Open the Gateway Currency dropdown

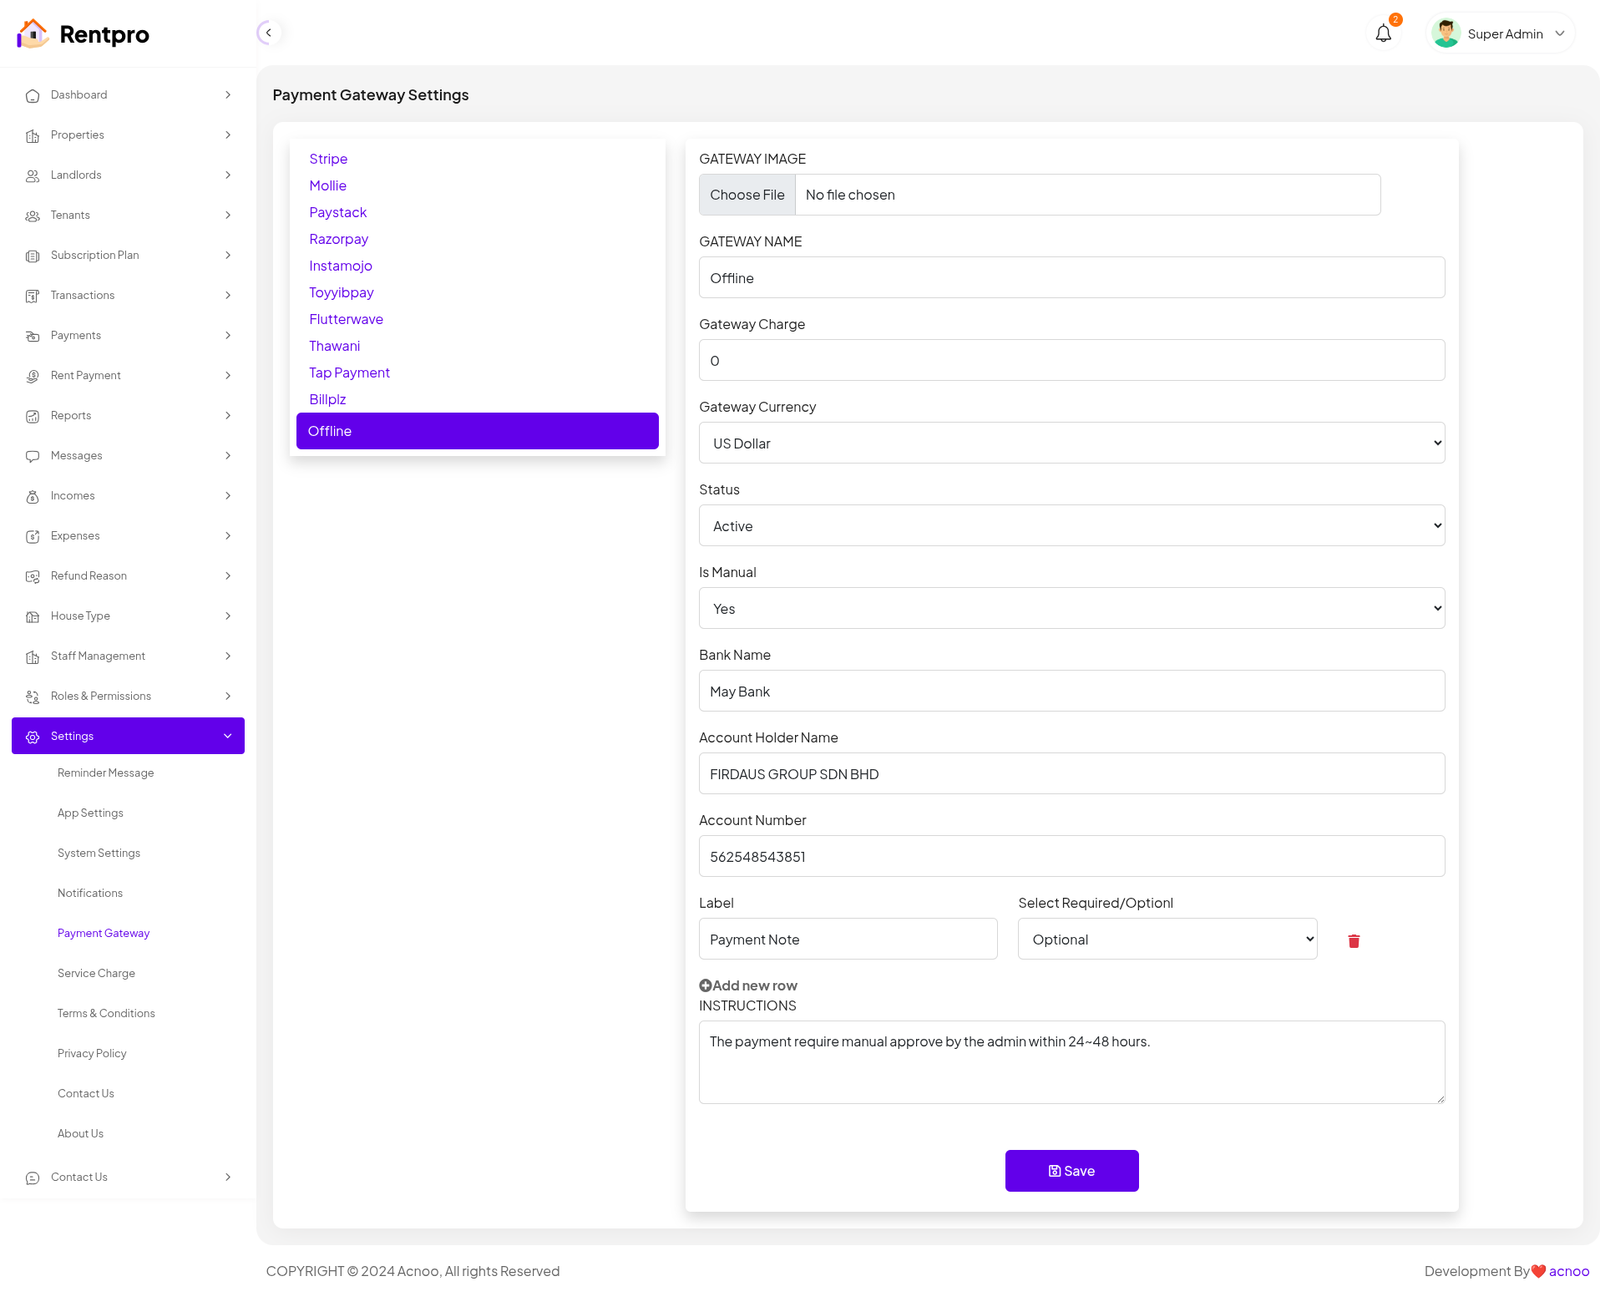tap(1071, 443)
